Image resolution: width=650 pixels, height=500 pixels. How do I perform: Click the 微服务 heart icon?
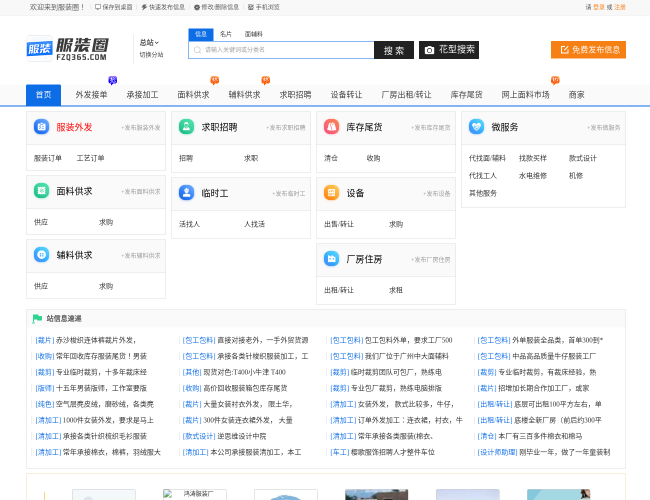tap(476, 127)
